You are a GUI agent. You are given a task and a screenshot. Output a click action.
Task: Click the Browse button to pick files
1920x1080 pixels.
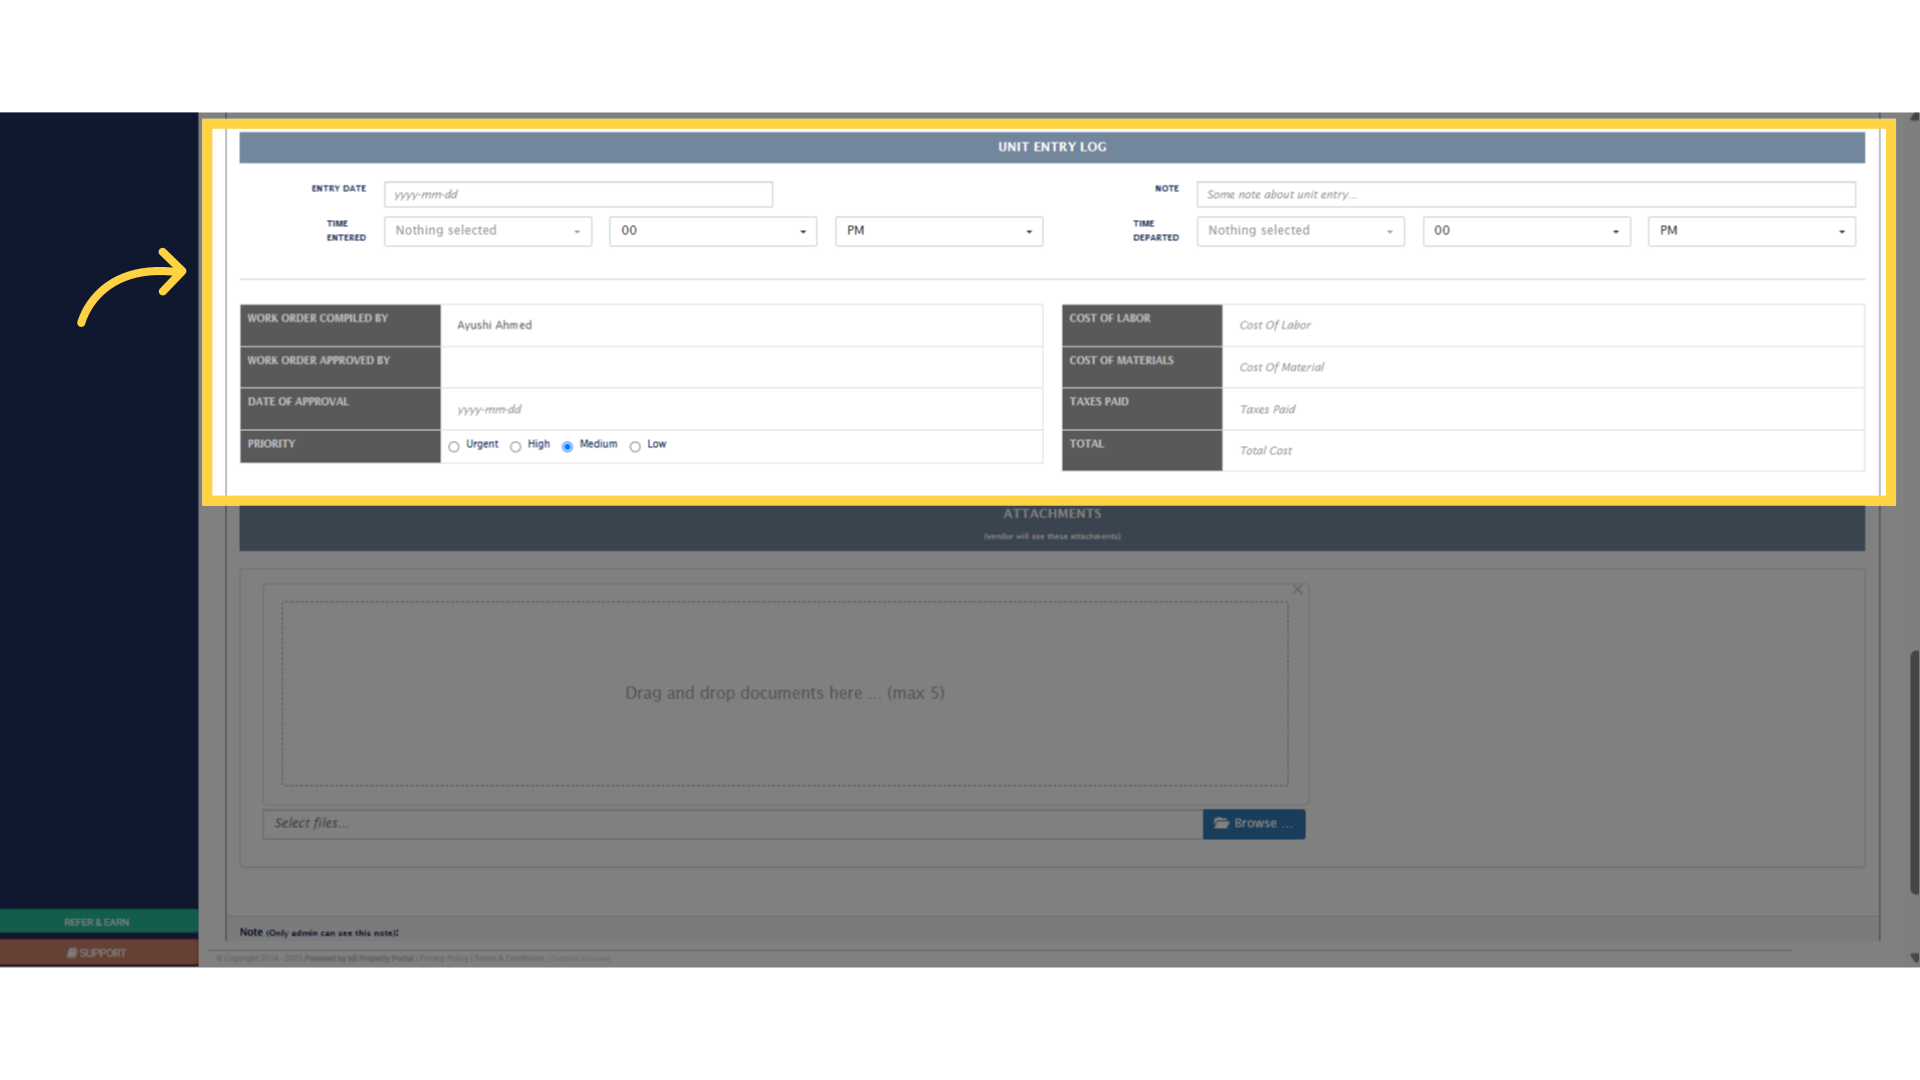tap(1254, 823)
